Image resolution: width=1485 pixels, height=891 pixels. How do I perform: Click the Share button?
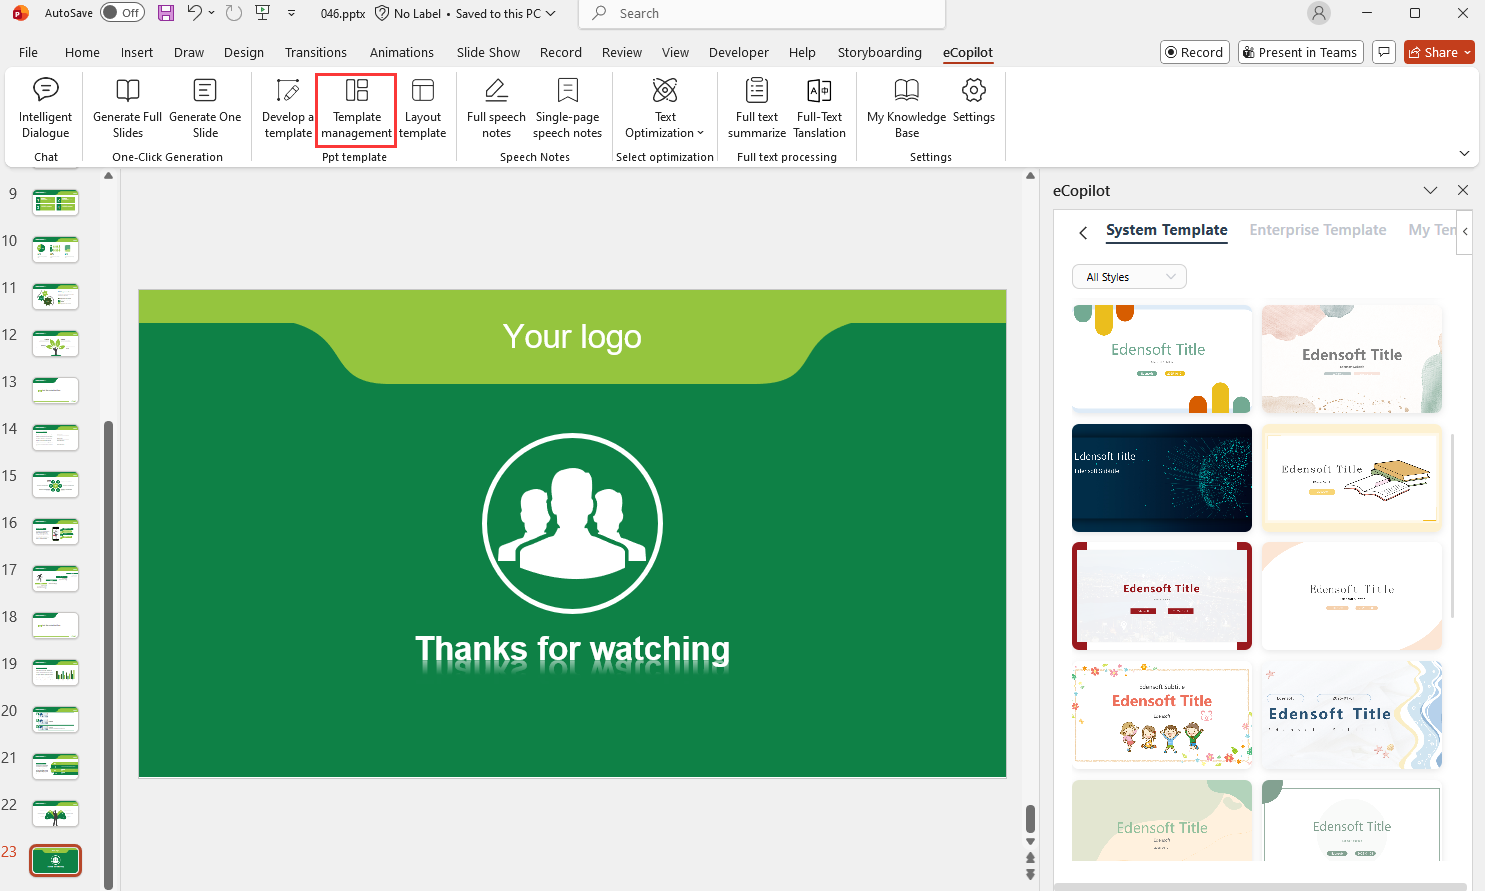click(x=1438, y=52)
